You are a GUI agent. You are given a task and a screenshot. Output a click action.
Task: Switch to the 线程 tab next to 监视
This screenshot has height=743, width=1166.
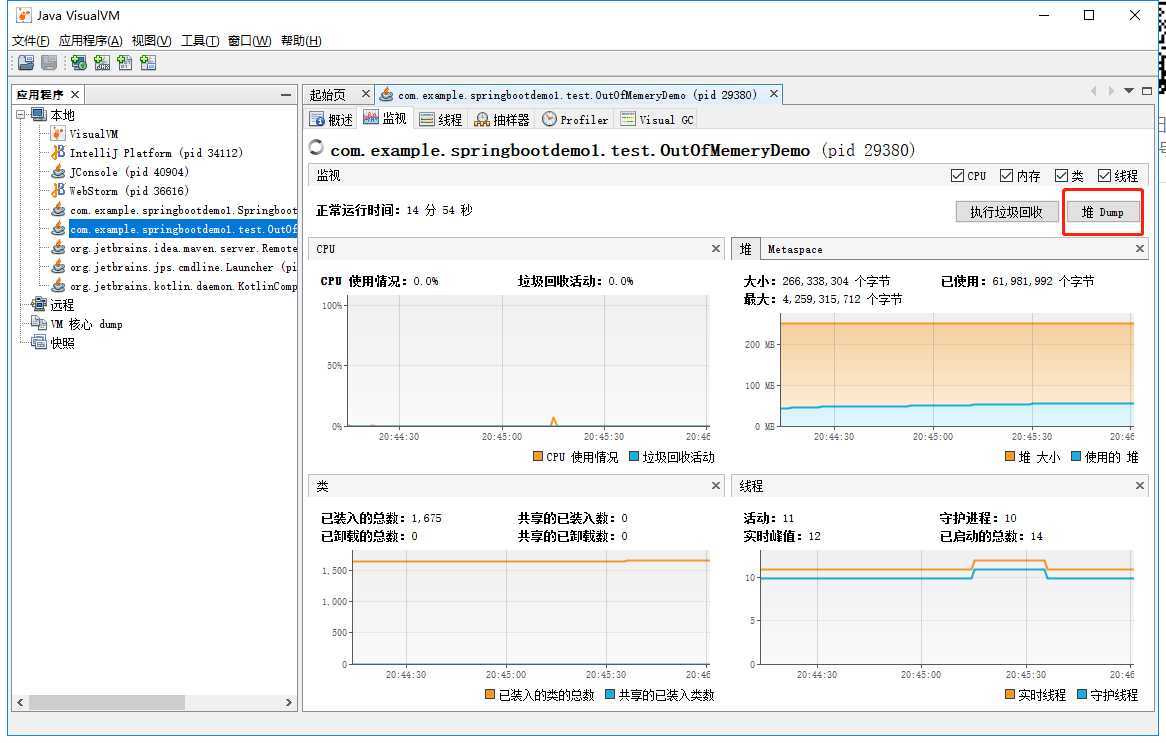pyautogui.click(x=440, y=119)
